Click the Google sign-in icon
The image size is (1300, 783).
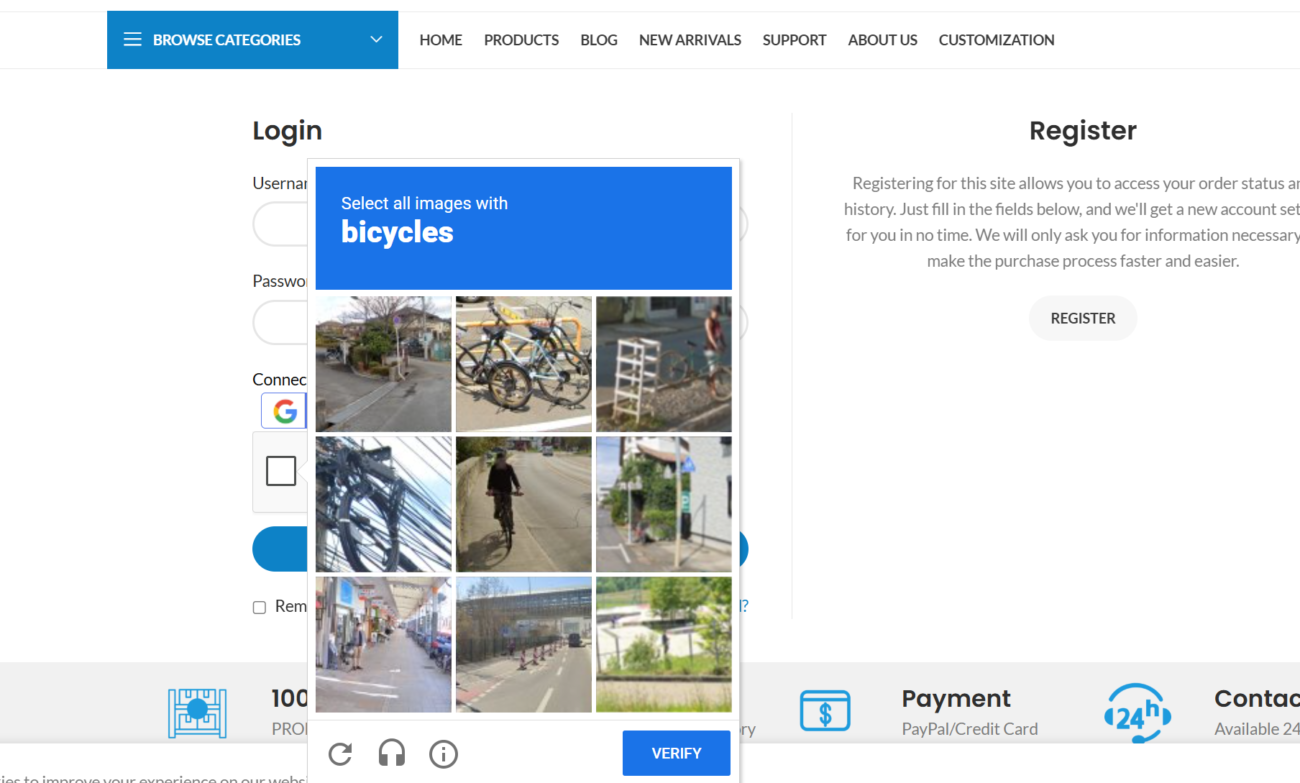pyautogui.click(x=284, y=411)
